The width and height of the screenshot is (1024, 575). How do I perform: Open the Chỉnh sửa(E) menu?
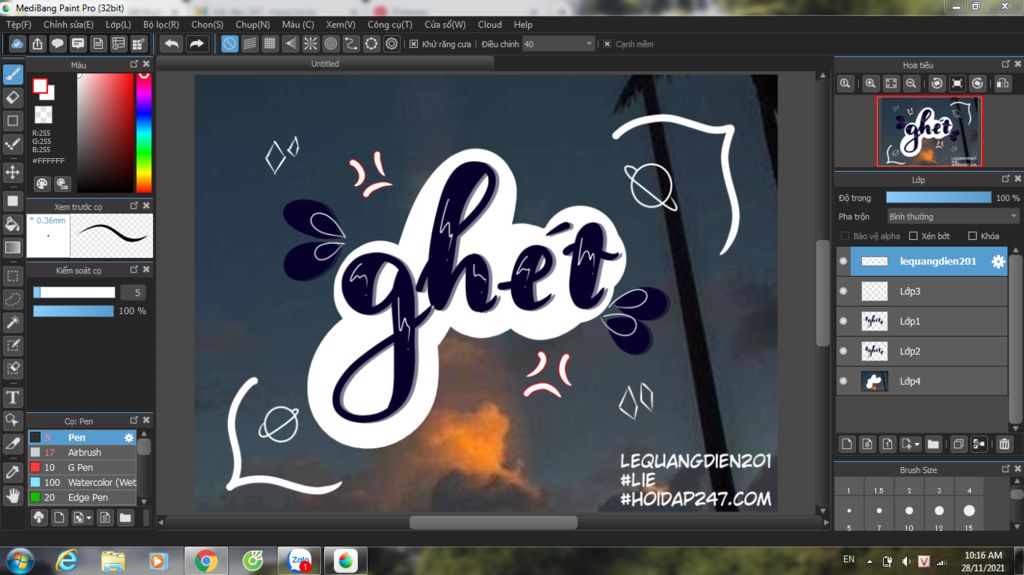point(69,24)
